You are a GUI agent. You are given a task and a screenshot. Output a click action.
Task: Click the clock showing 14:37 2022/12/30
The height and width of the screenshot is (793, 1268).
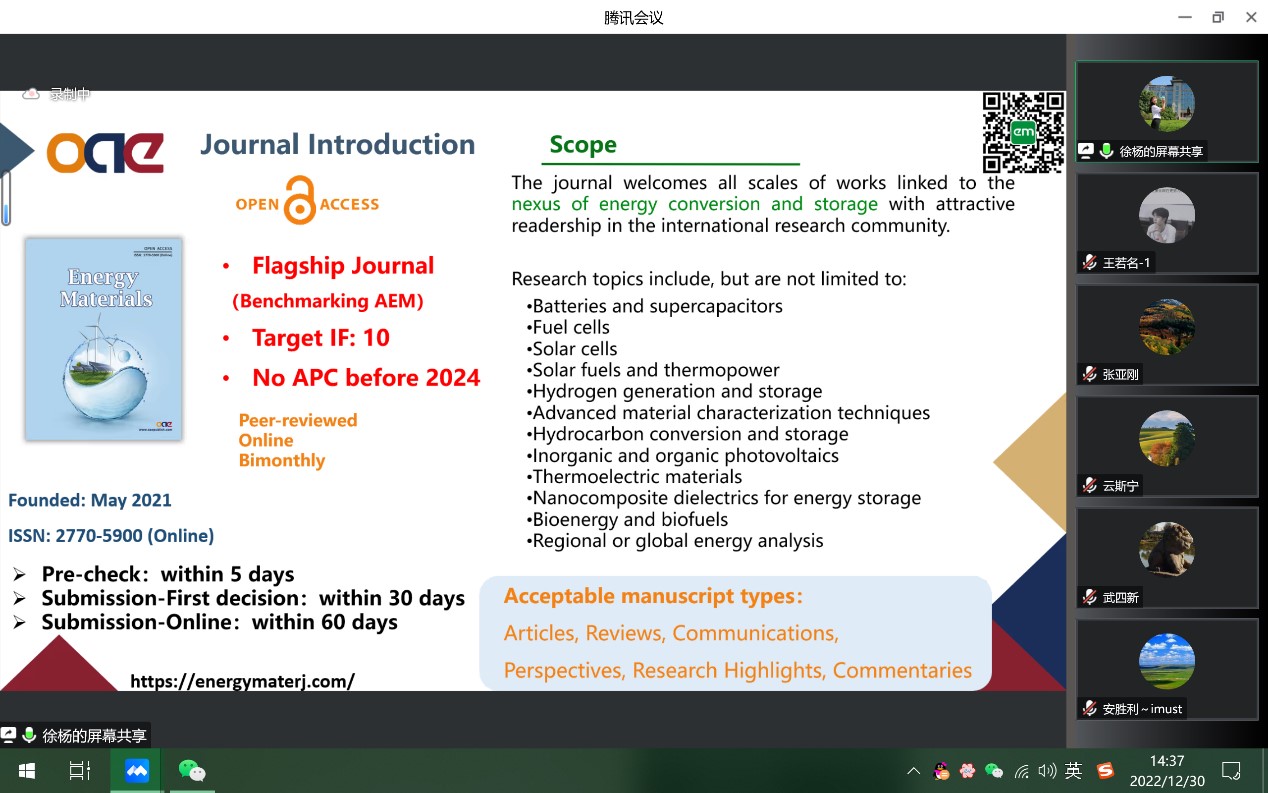[x=1167, y=771]
